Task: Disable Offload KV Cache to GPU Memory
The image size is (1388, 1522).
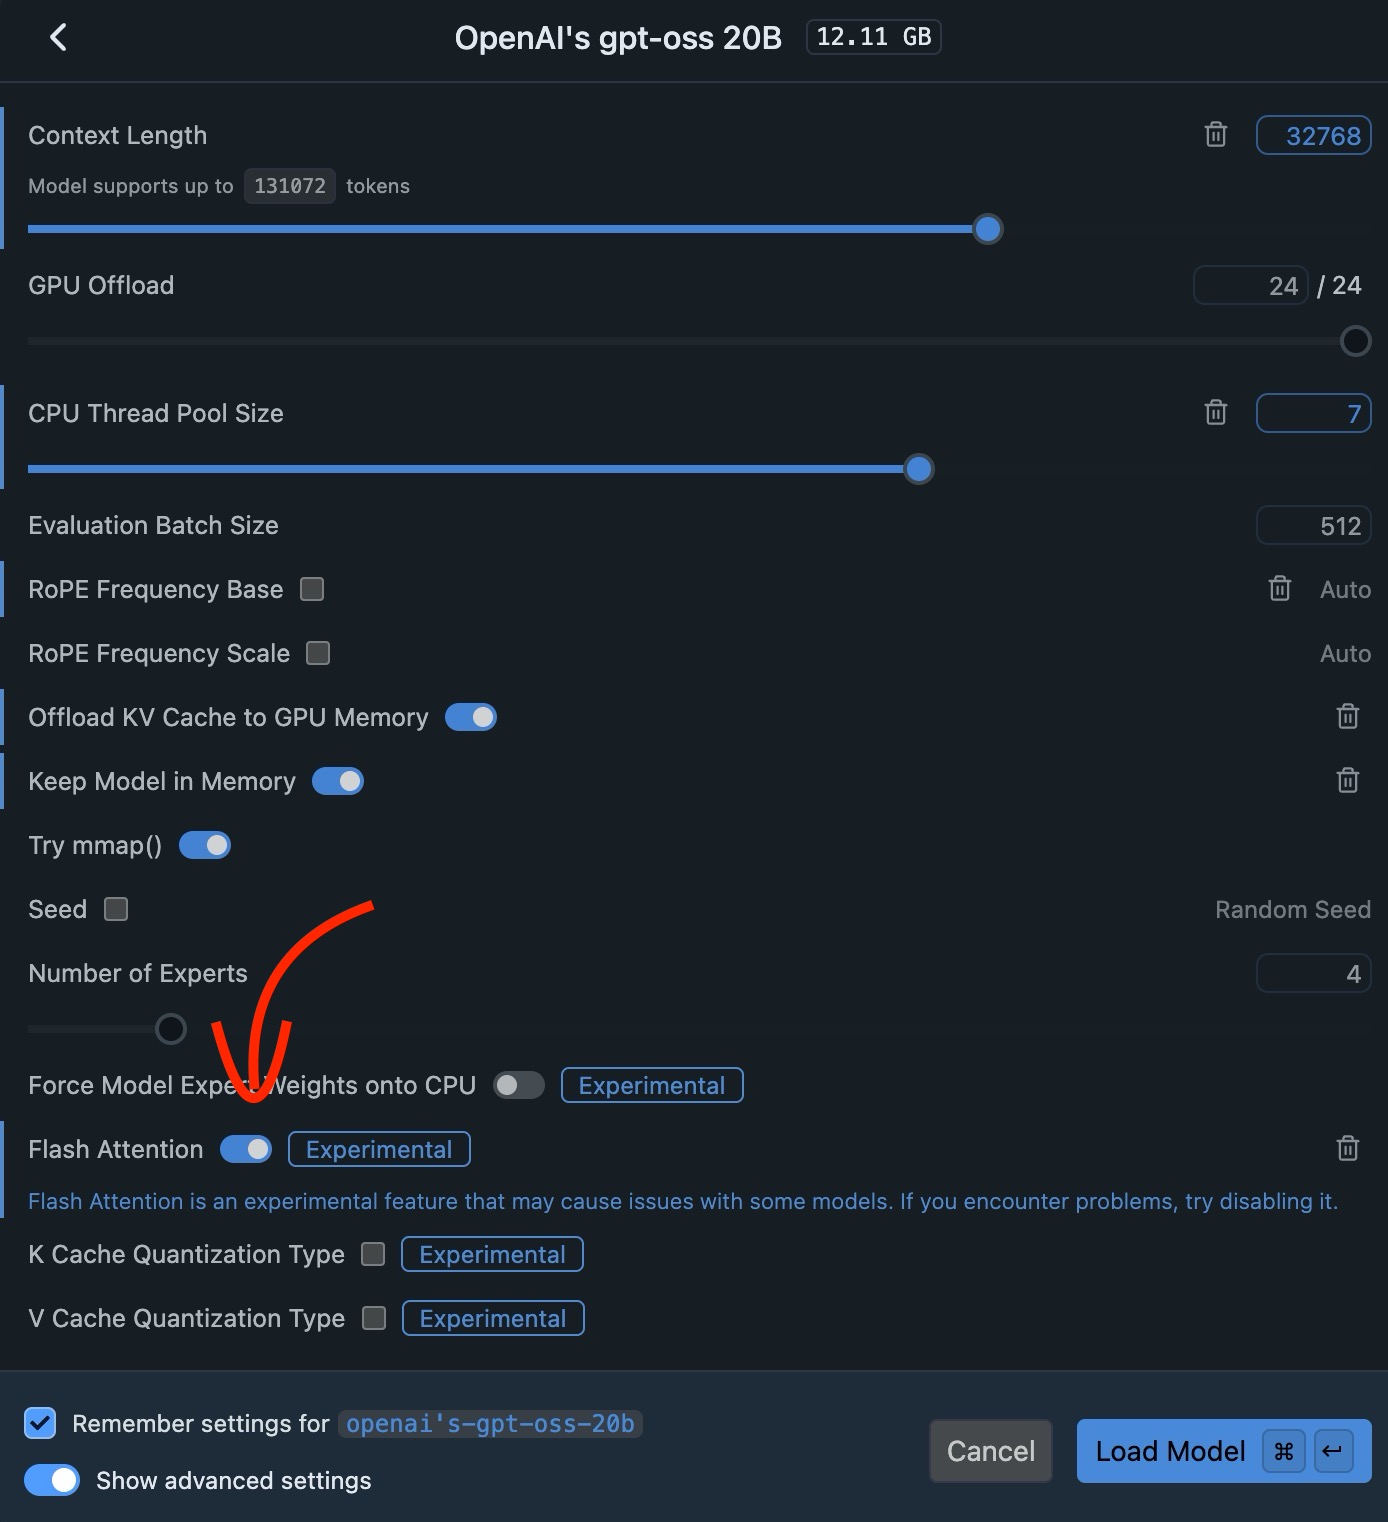Action: coord(471,717)
